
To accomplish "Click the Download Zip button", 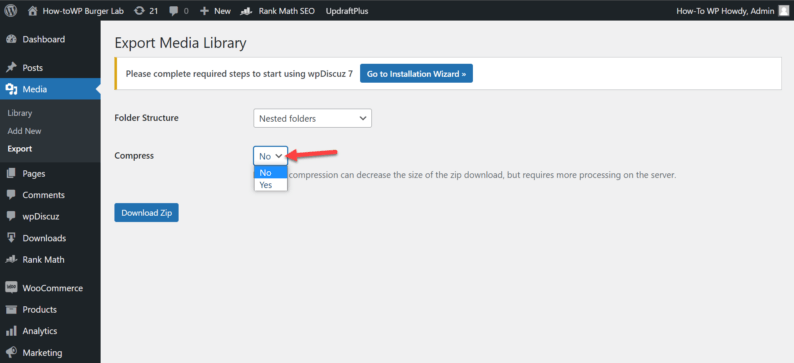I will pos(146,213).
